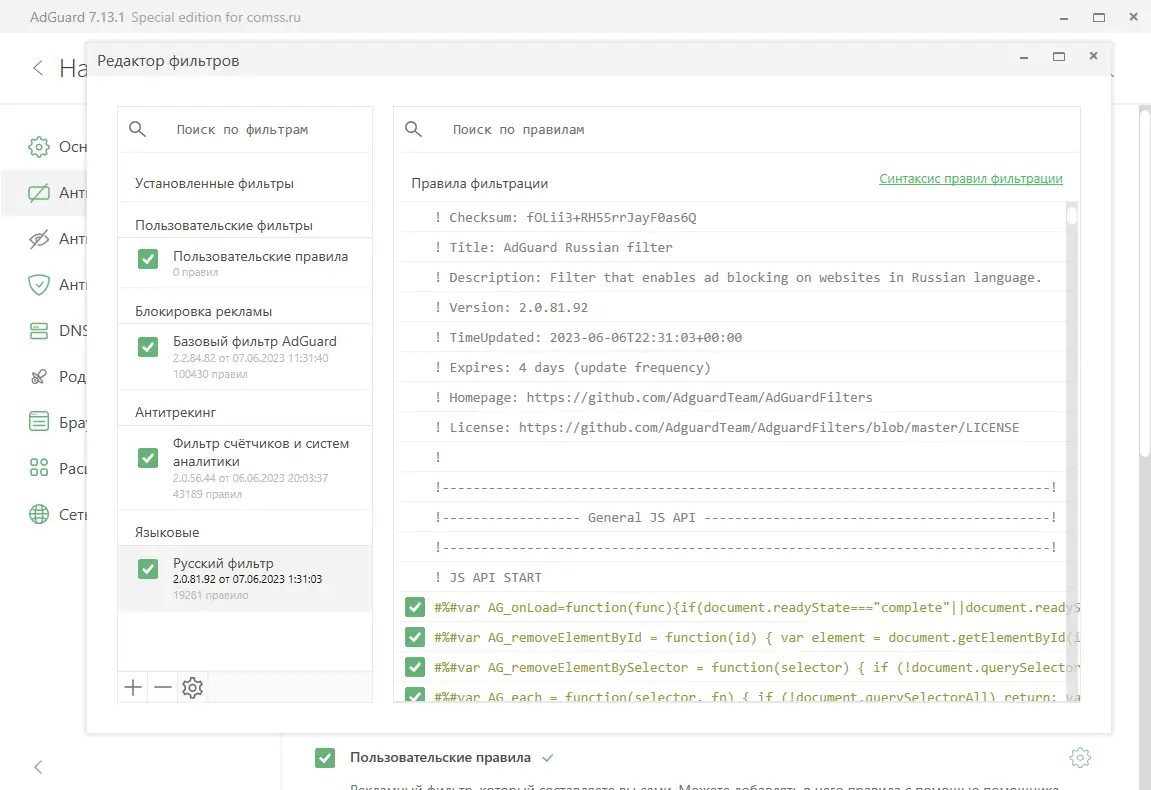Viewport: 1151px width, 790px height.
Task: Collapse the sidebar with the bottom-left arrow
Action: (38, 767)
